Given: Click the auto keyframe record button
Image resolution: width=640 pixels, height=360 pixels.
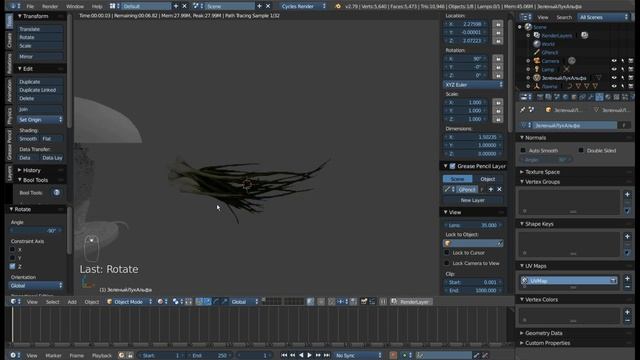Looking at the screenshot, I should pyautogui.click(x=393, y=356).
